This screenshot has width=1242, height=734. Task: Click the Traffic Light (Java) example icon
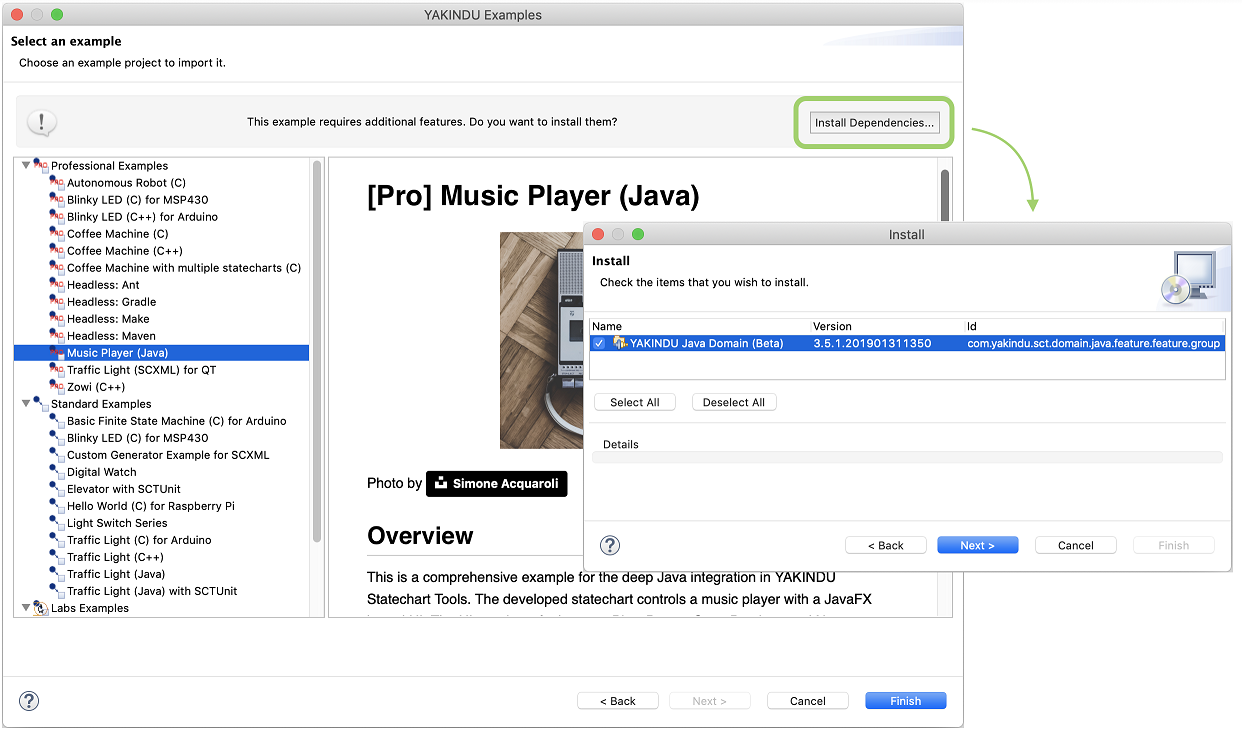(57, 574)
